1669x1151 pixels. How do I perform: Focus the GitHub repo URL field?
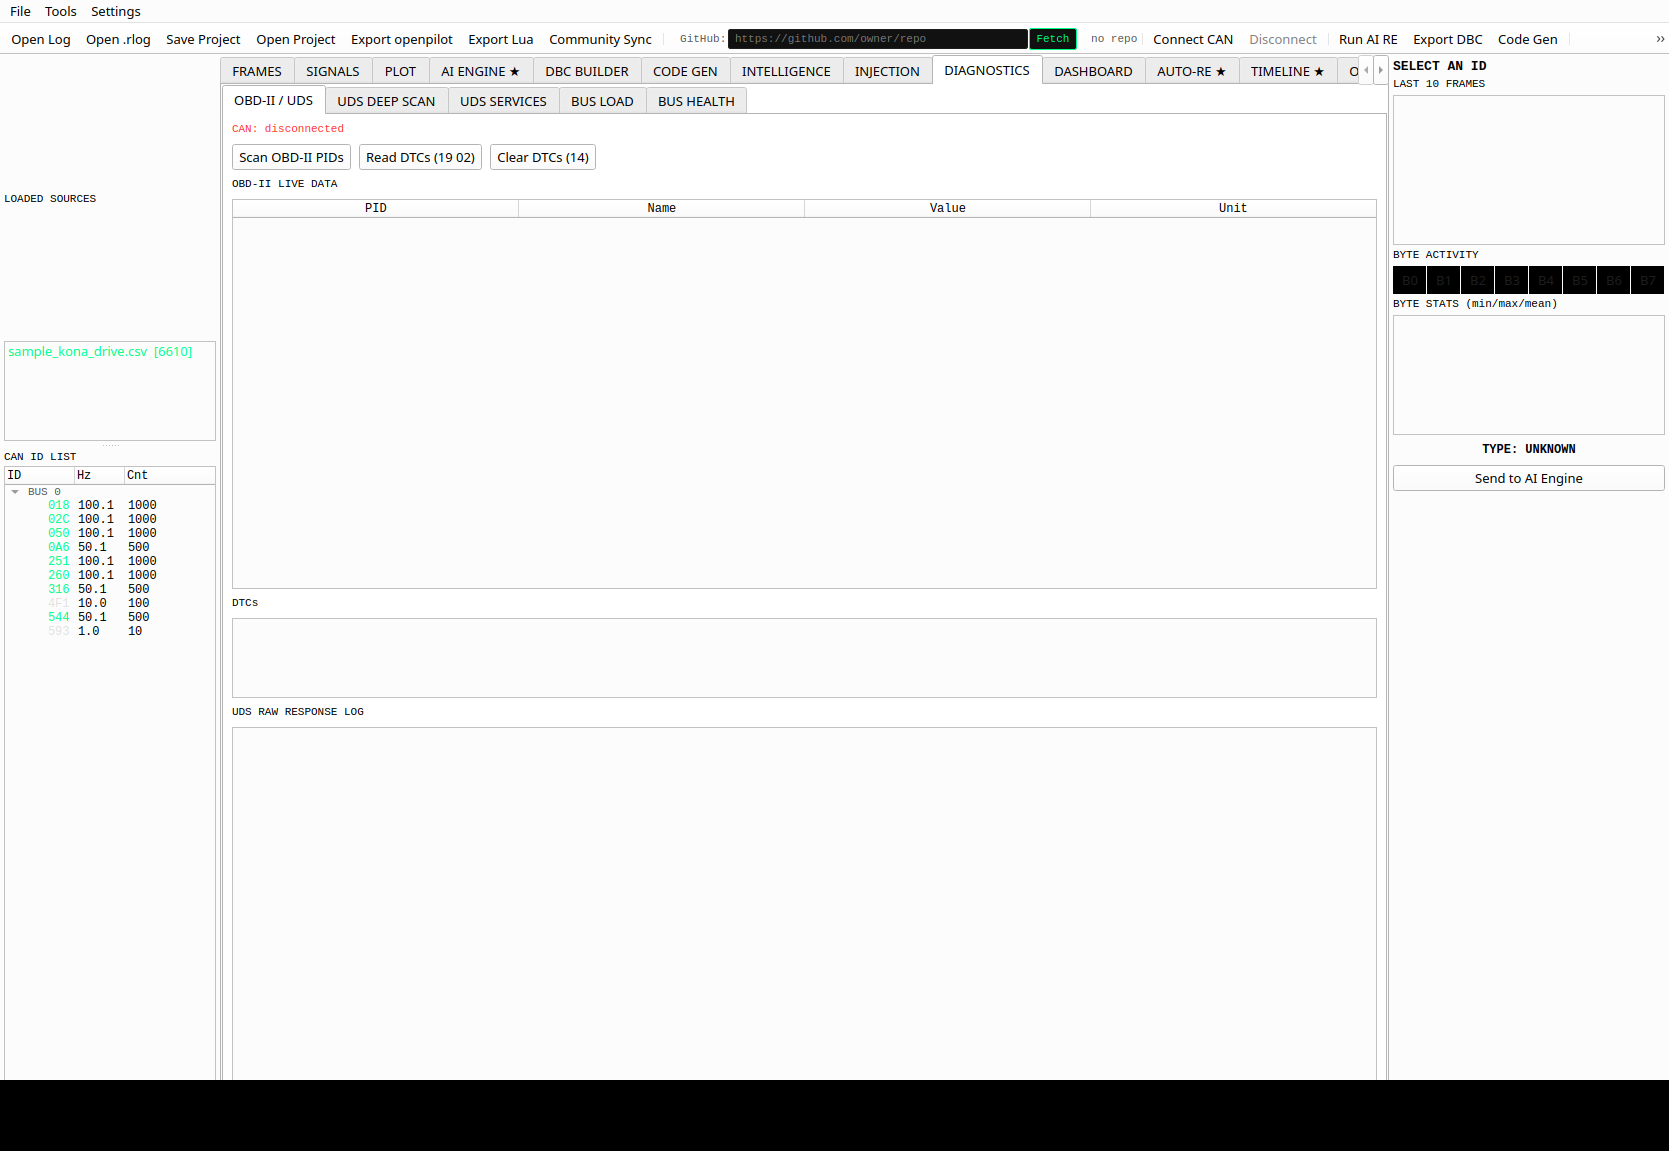[x=877, y=39]
